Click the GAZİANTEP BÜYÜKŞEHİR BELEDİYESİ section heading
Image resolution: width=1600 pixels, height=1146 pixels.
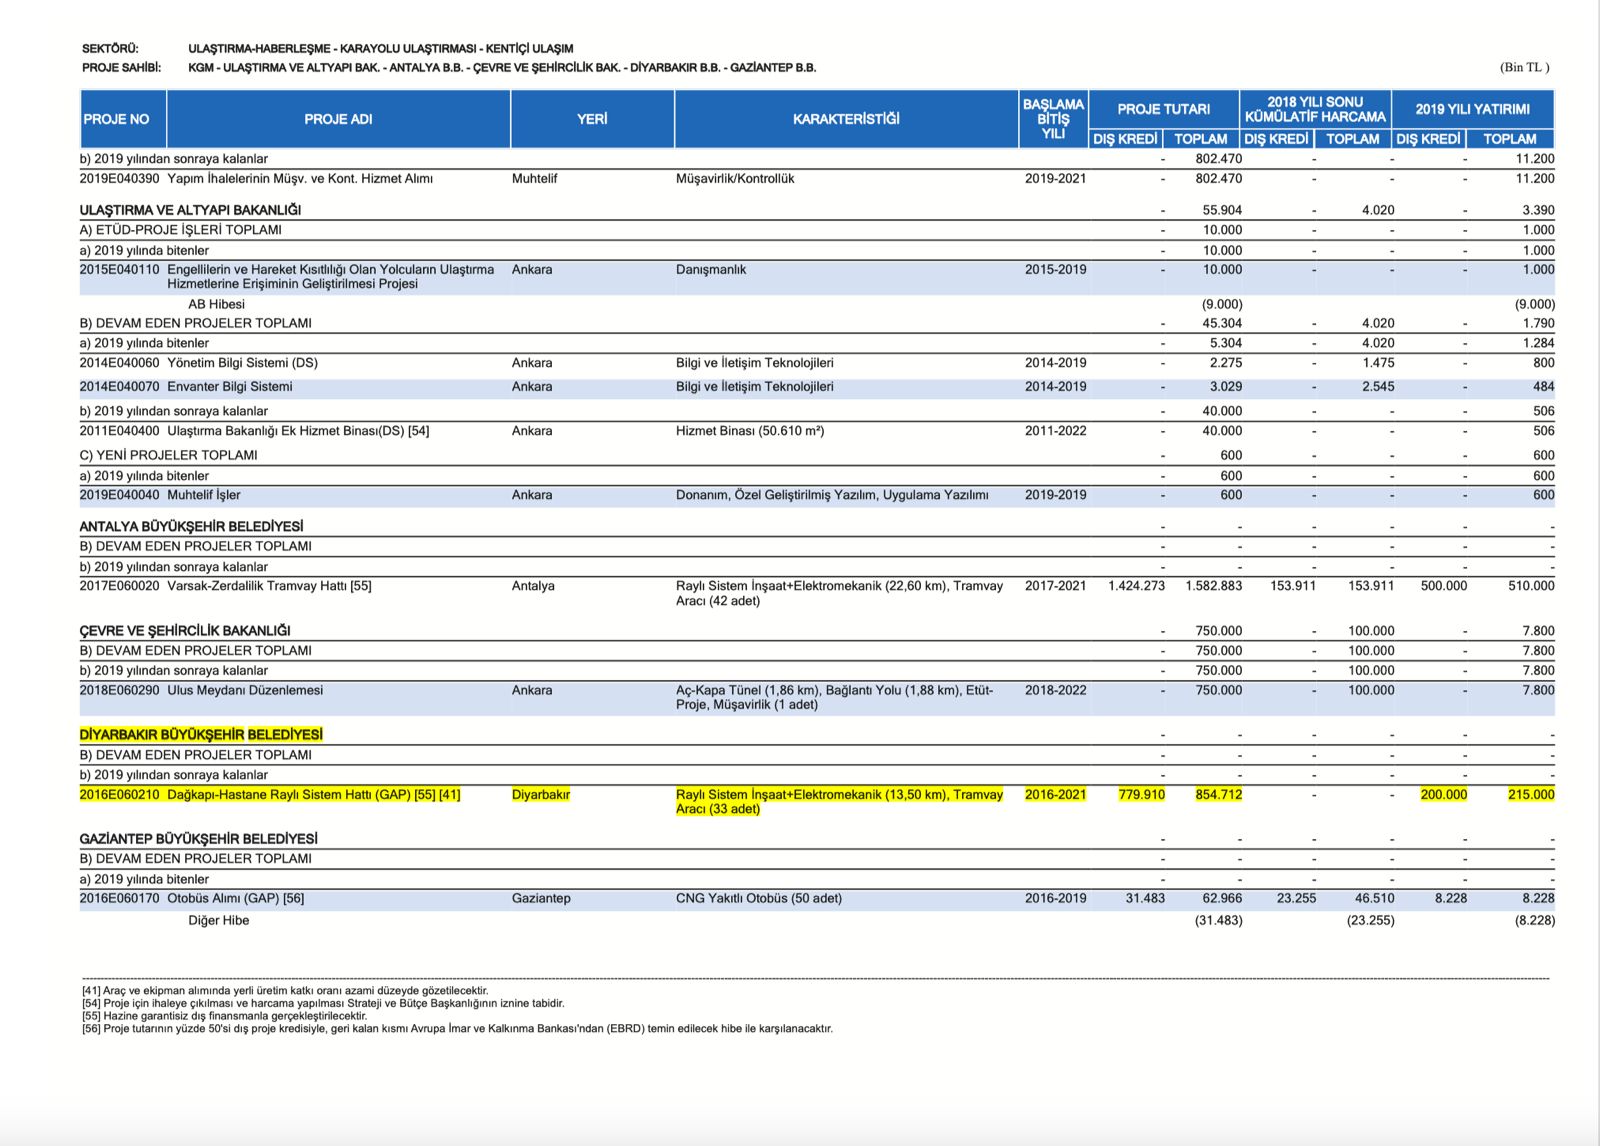pyautogui.click(x=198, y=839)
